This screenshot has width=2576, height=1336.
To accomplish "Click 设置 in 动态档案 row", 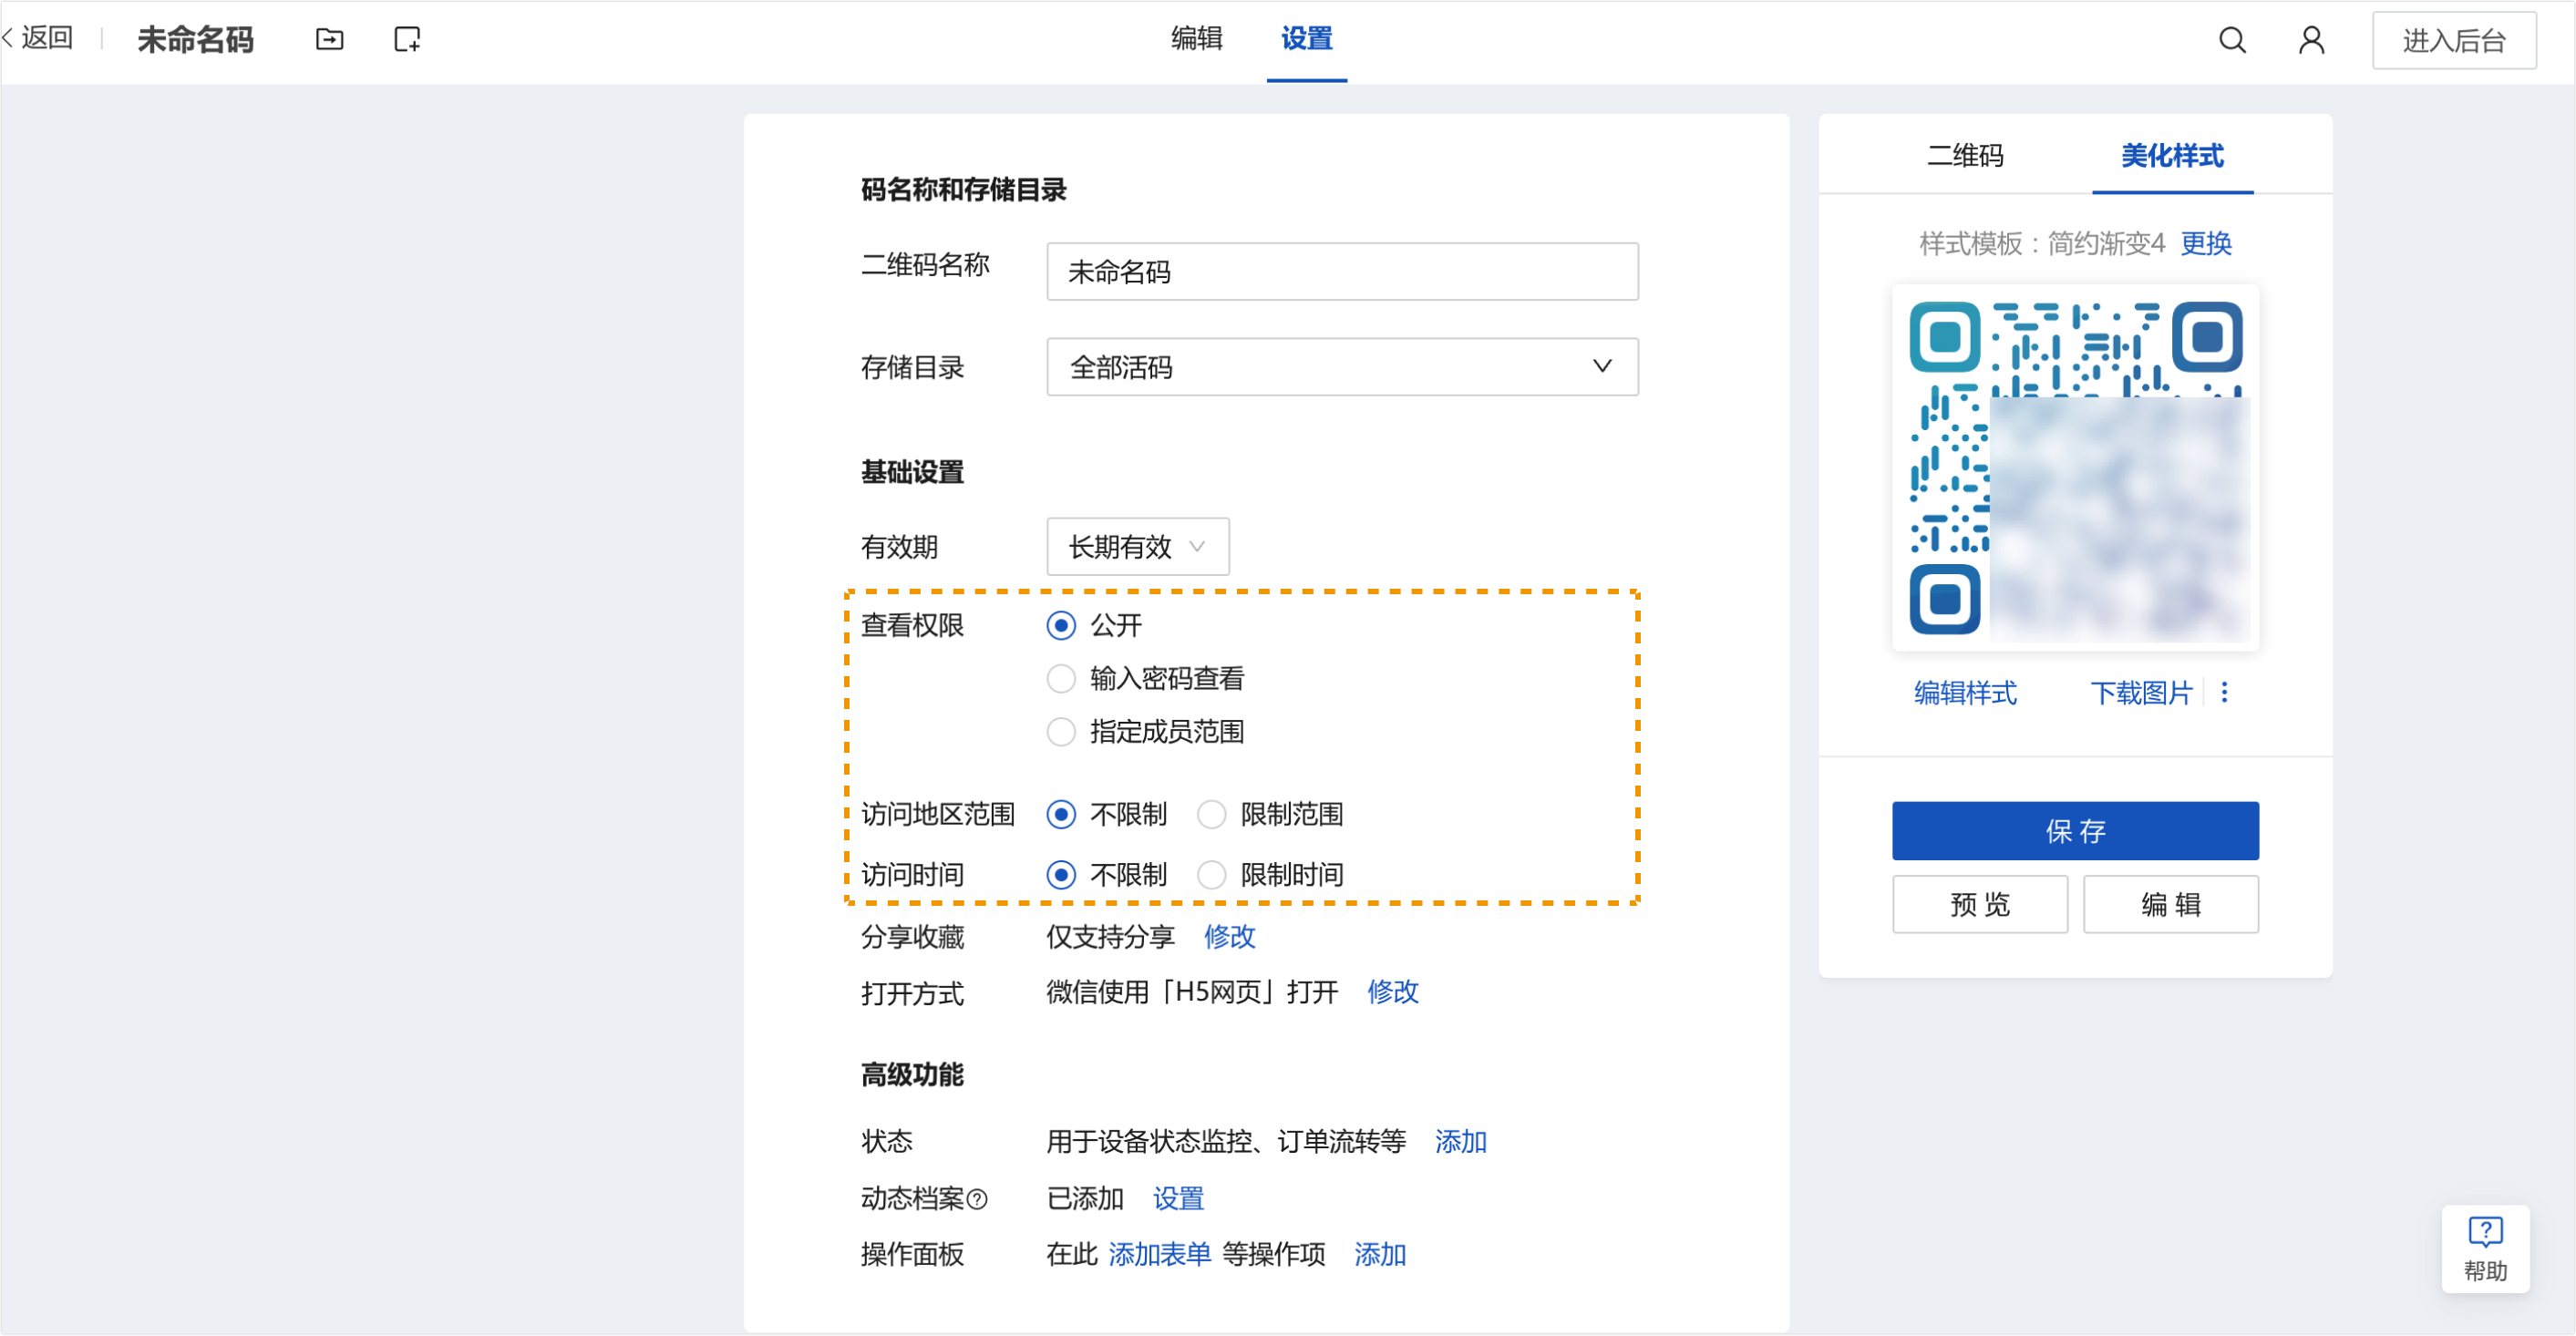I will pyautogui.click(x=1178, y=1198).
